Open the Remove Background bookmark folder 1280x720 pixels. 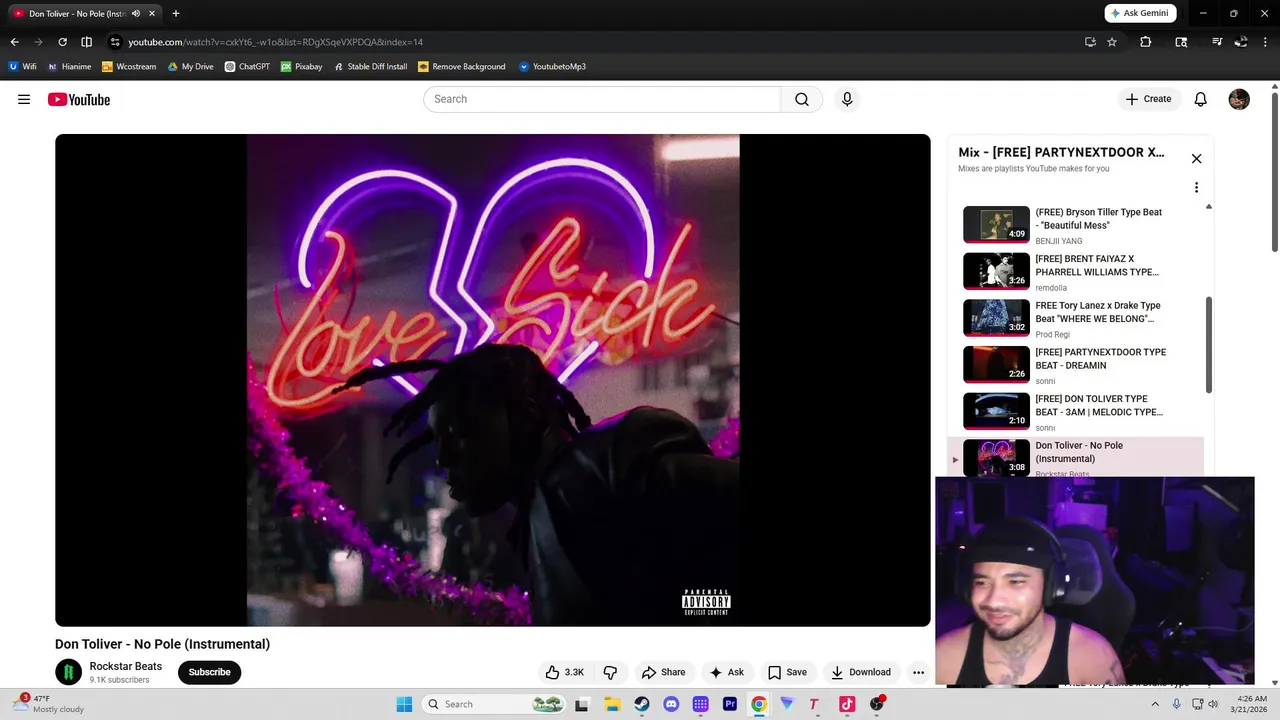click(461, 67)
